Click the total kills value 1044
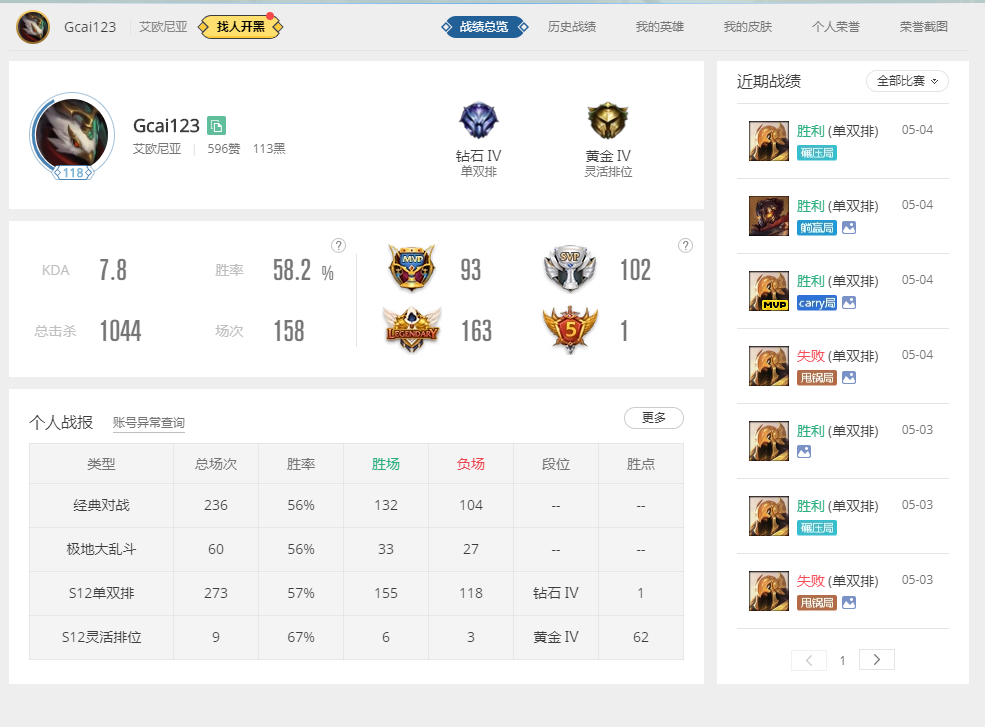Image resolution: width=985 pixels, height=727 pixels. coord(120,331)
